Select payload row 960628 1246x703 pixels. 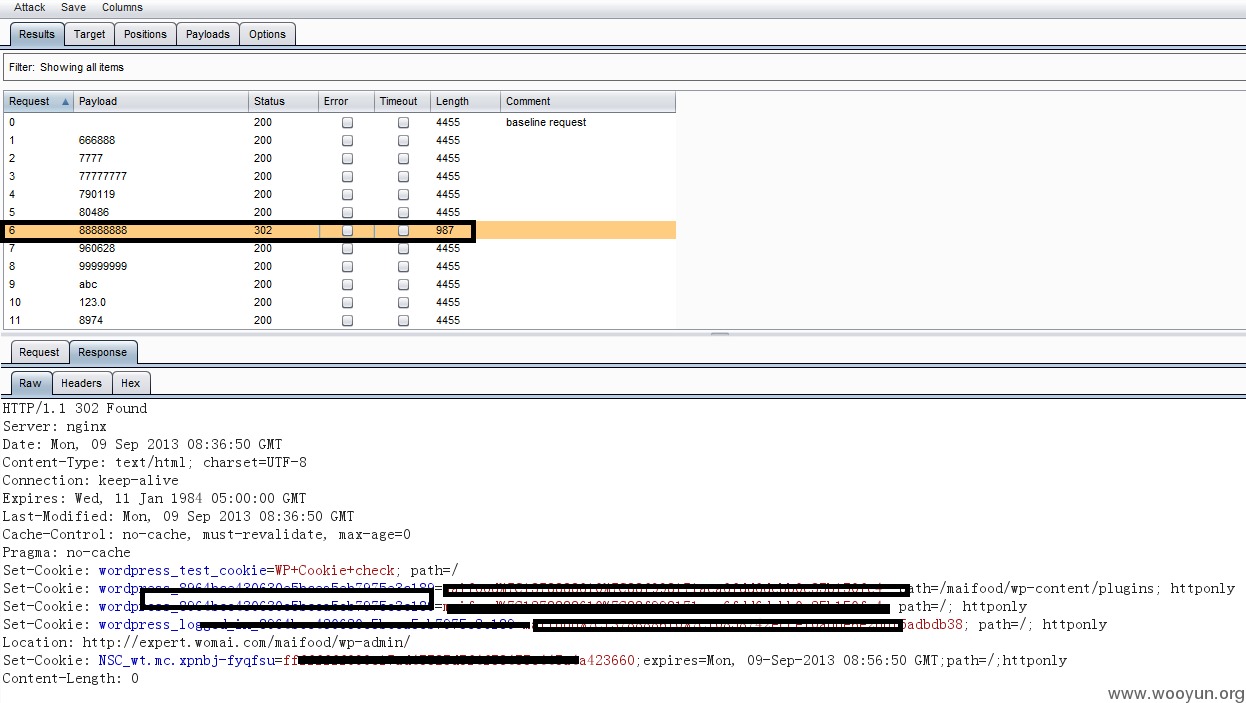point(340,248)
